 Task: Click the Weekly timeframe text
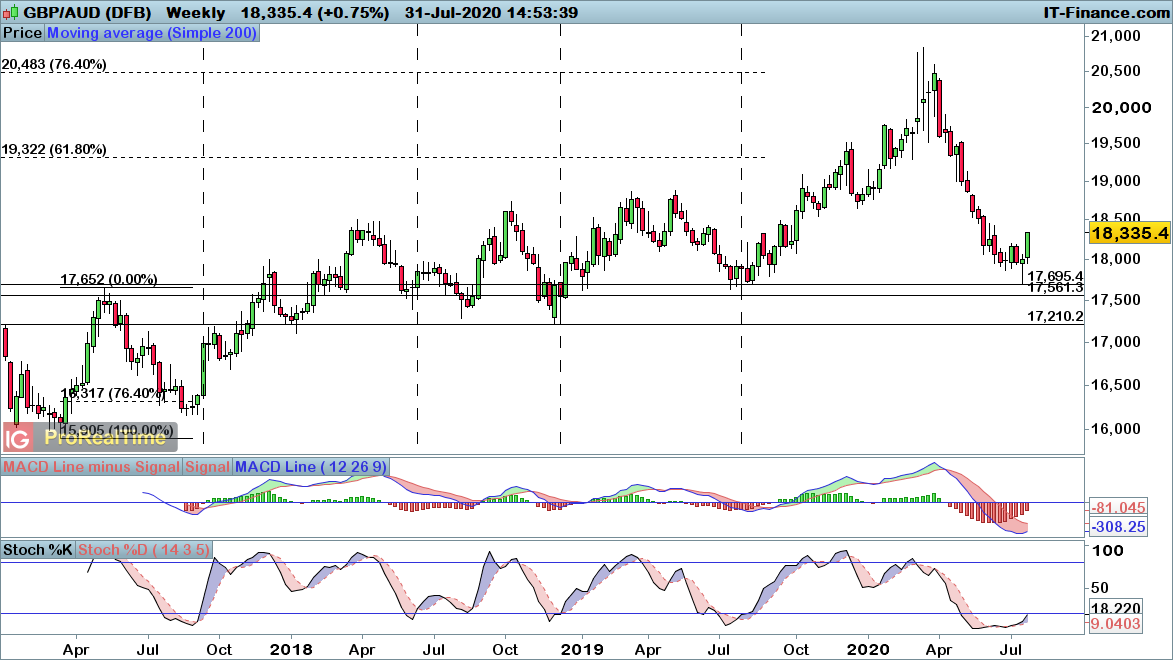195,13
